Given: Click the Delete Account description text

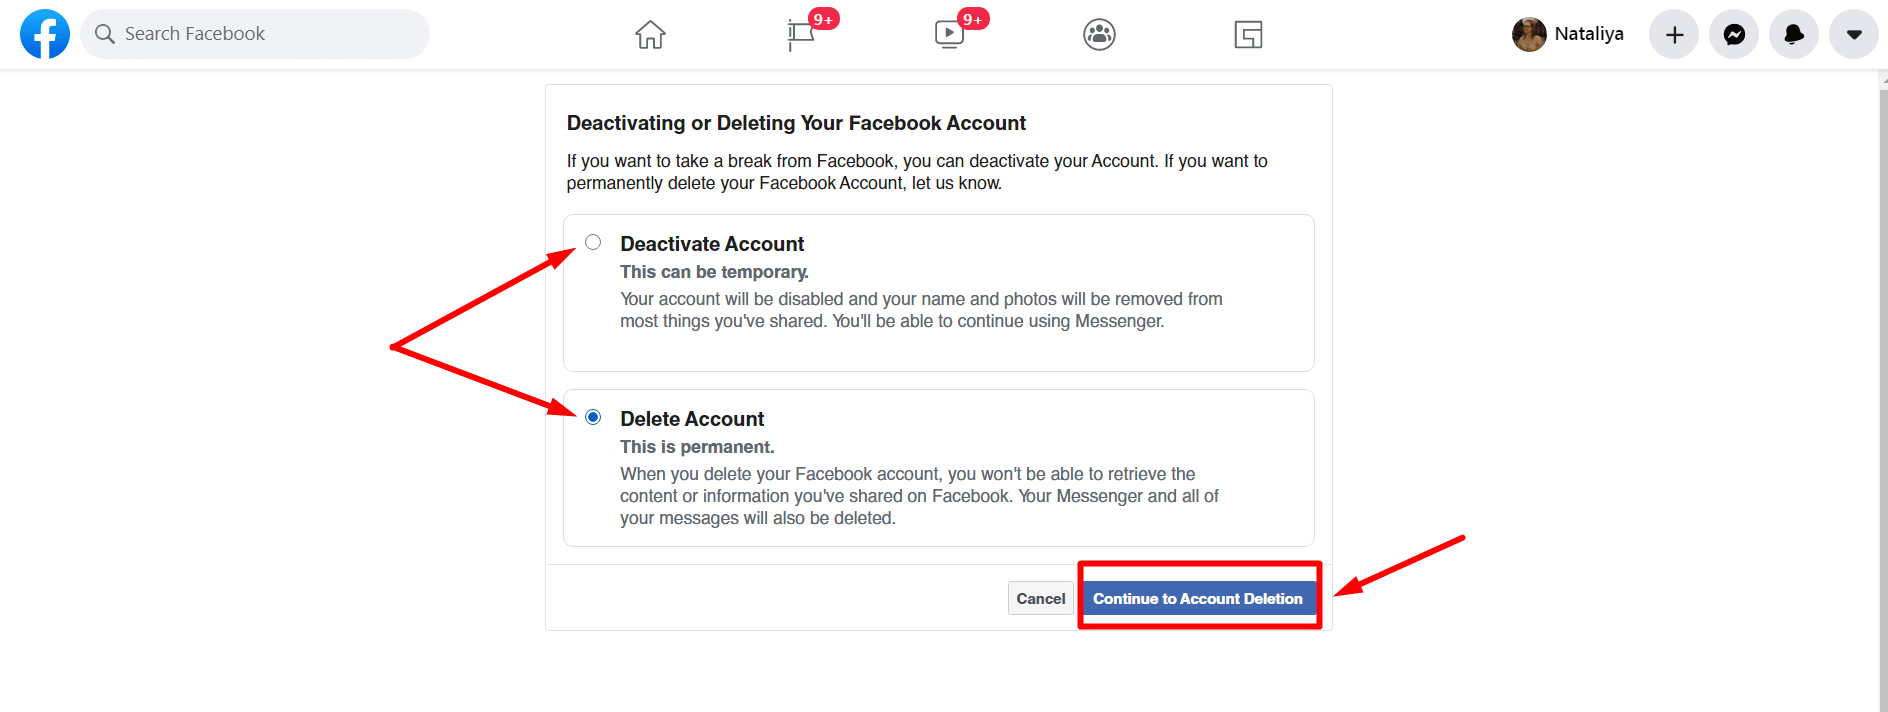Looking at the screenshot, I should (x=918, y=495).
